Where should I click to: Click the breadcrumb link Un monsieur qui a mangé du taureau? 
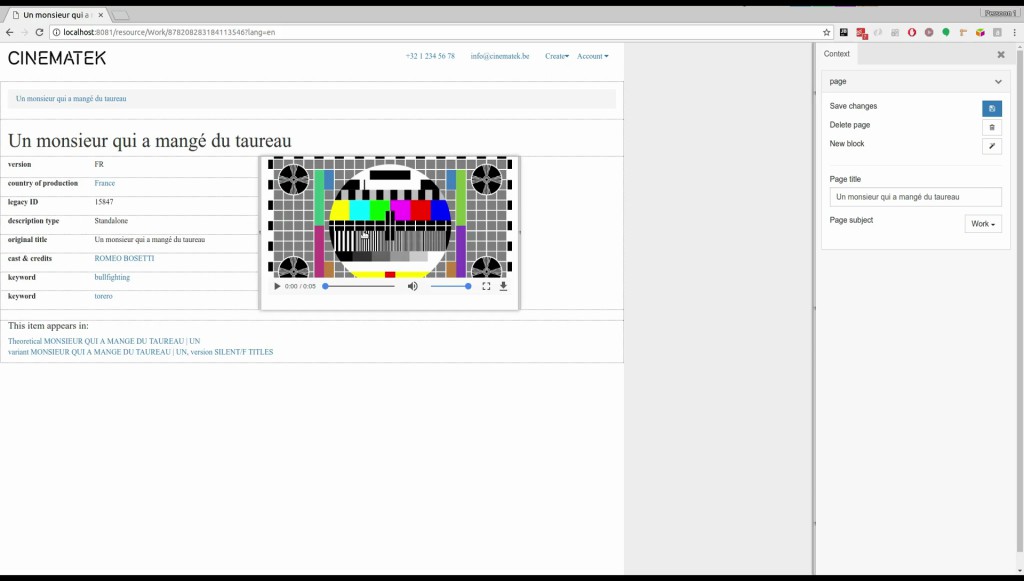coord(71,99)
